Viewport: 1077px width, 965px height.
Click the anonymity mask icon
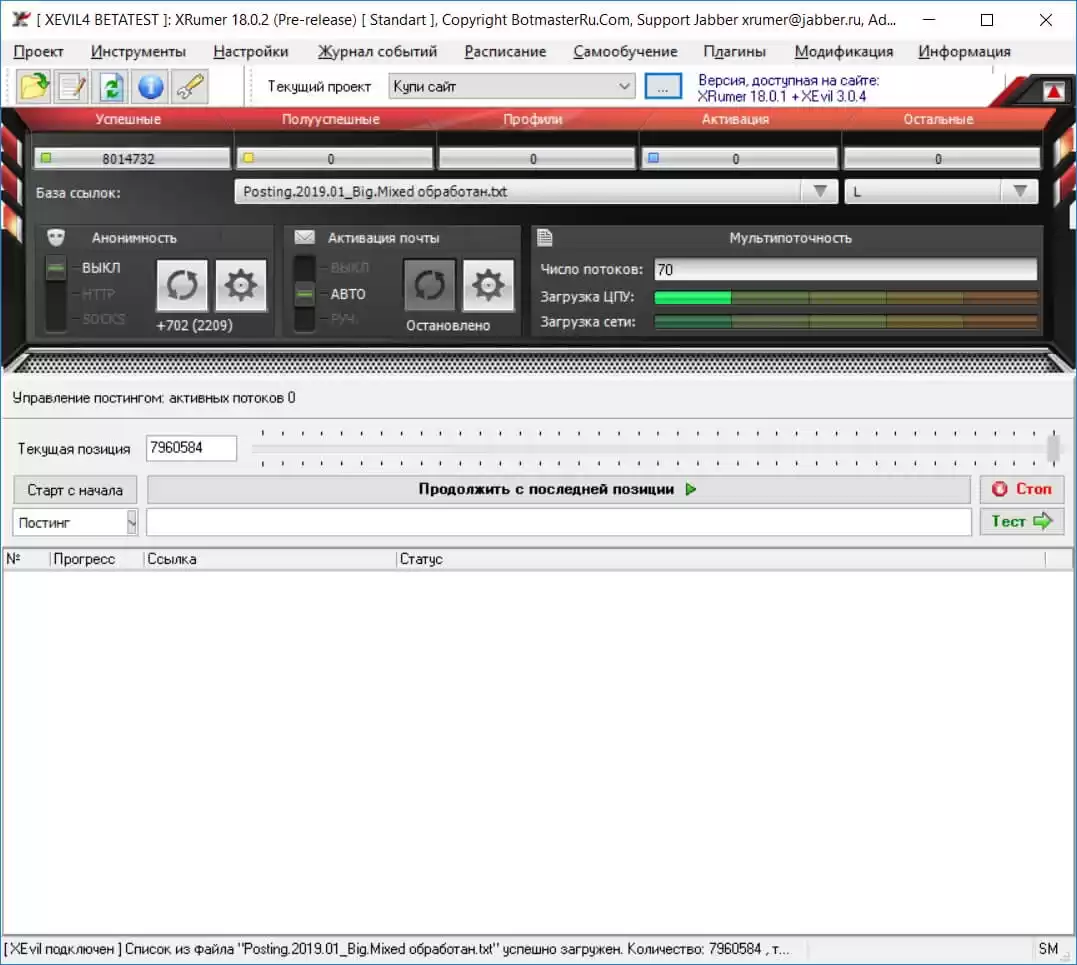[x=56, y=238]
